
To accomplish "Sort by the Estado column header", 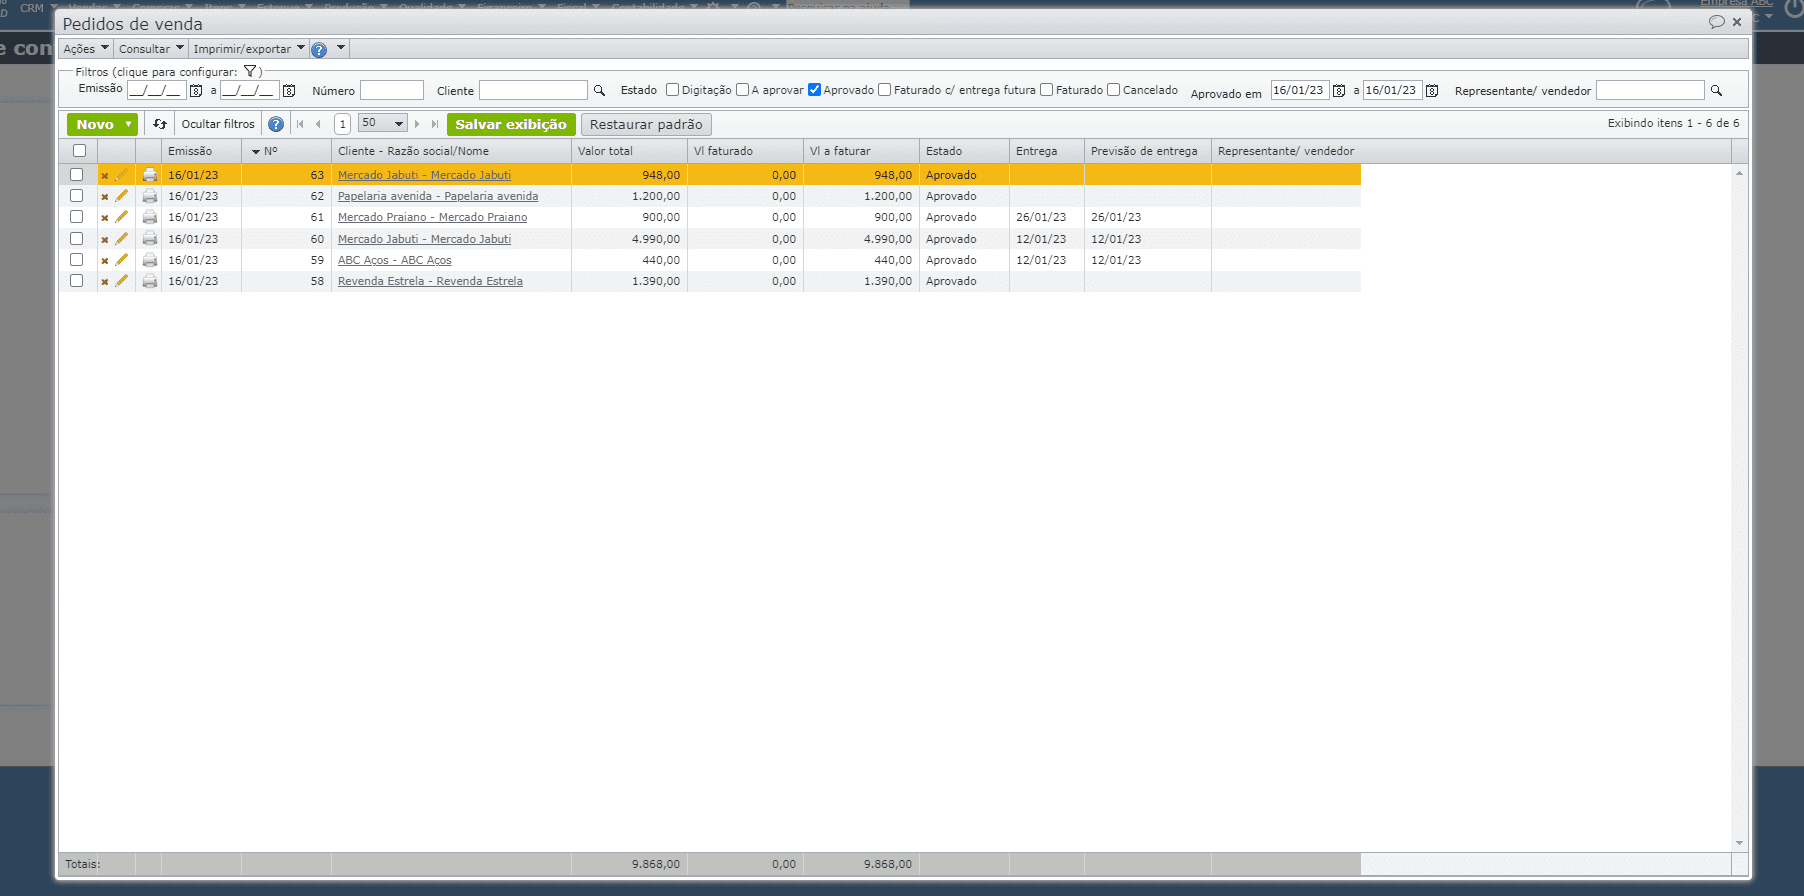I will click(964, 151).
